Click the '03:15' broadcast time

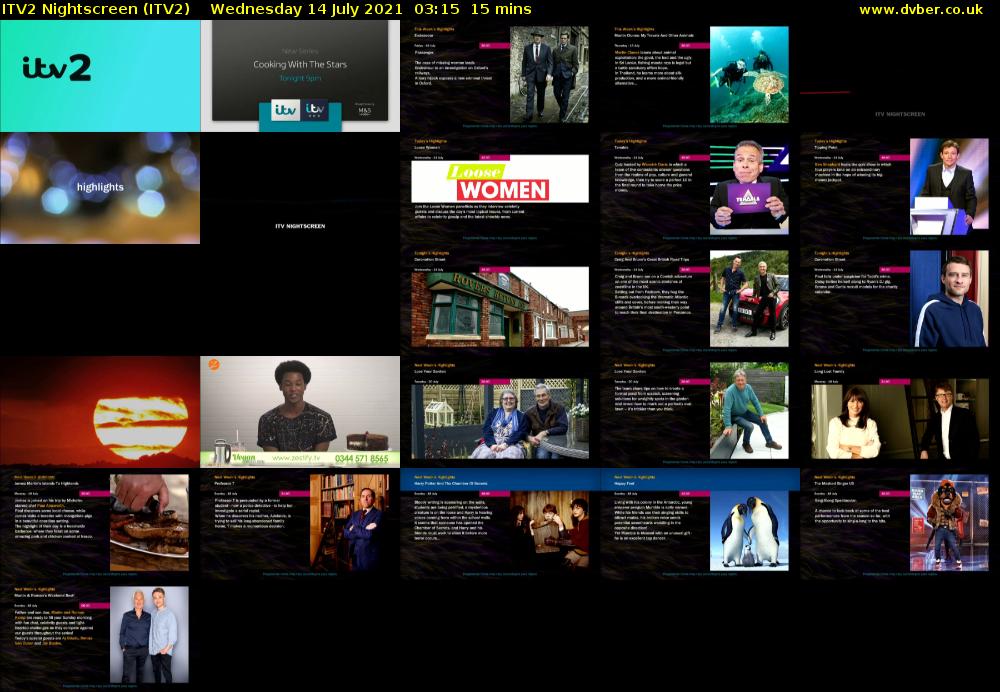tap(437, 10)
